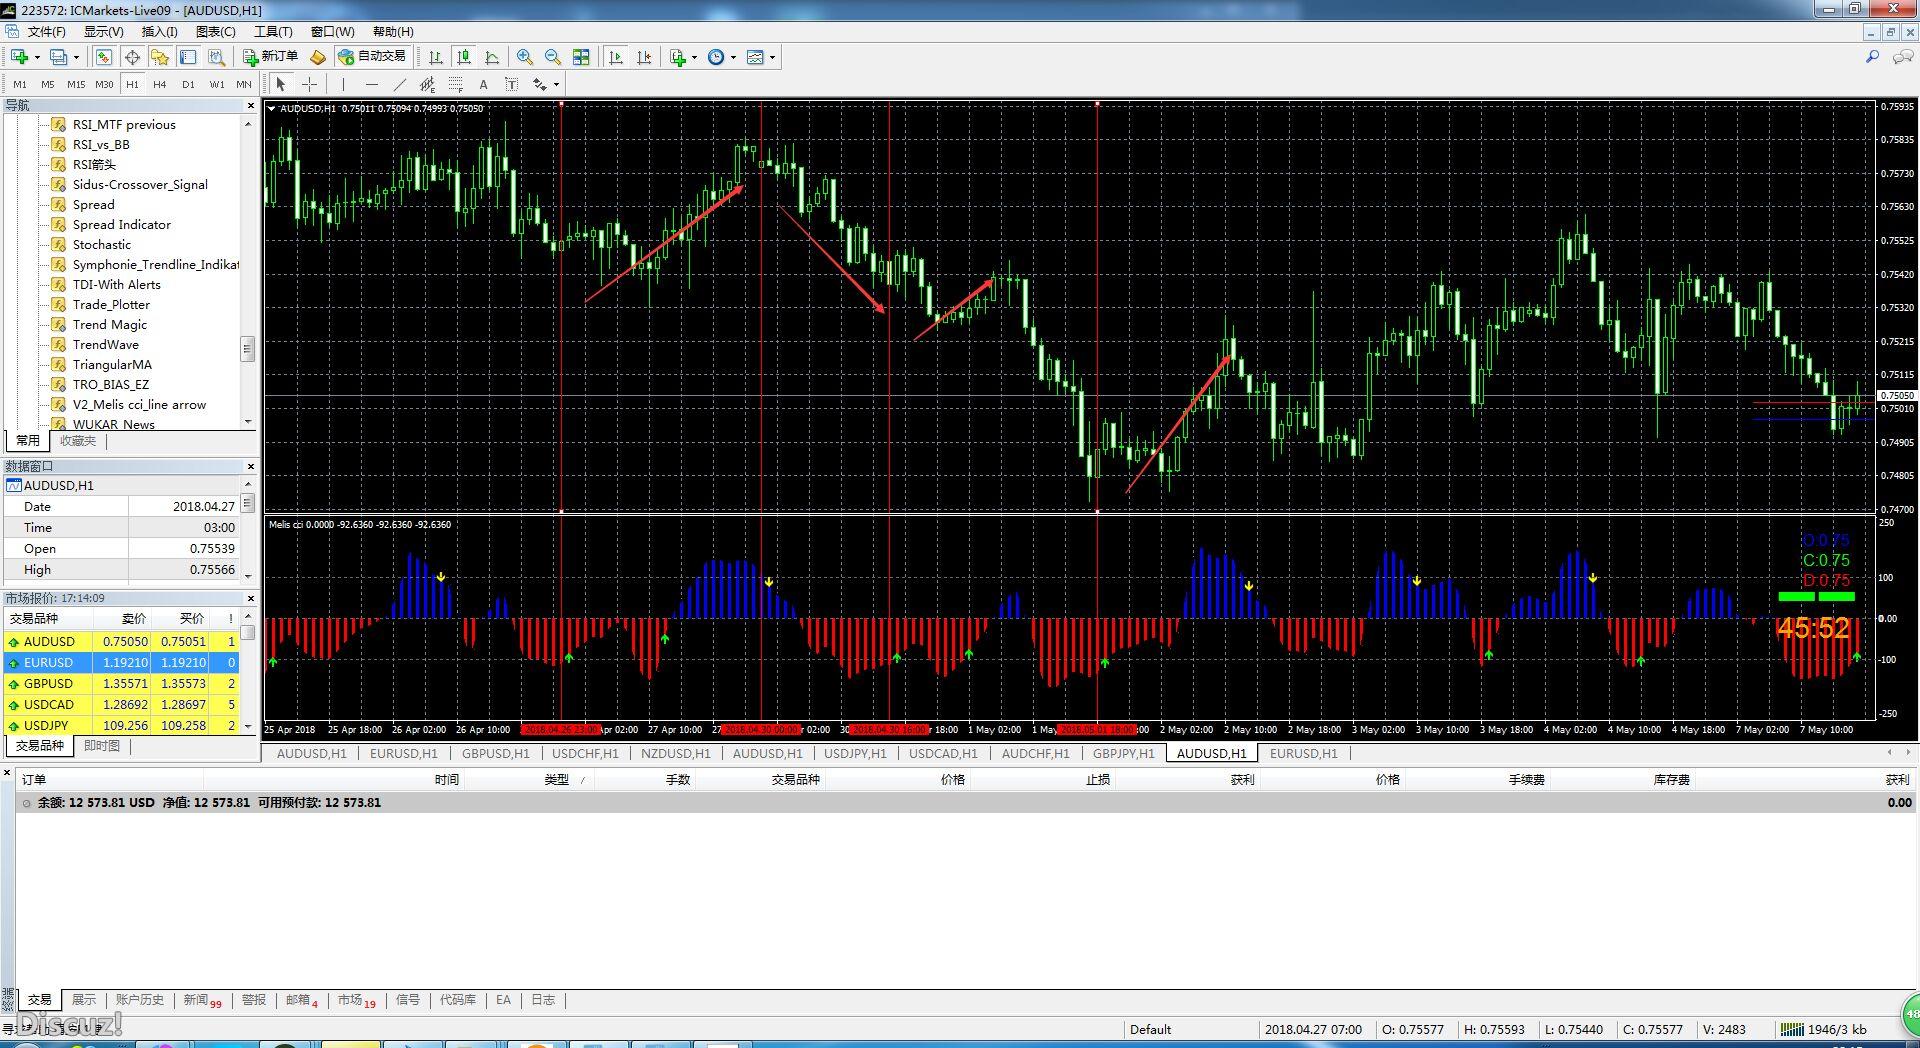
Task: Toggle the M5 timeframe button
Action: pyautogui.click(x=48, y=85)
